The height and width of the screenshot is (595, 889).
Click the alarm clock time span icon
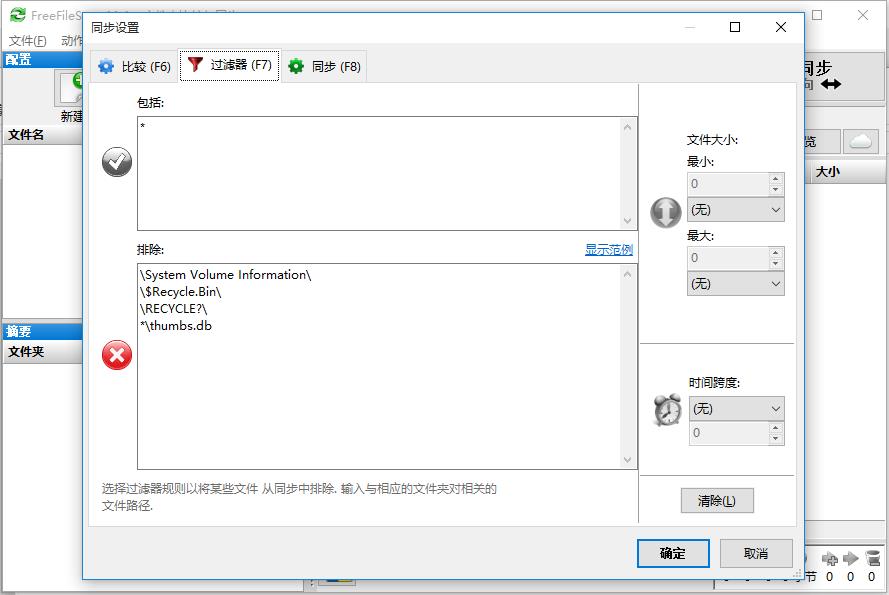[667, 410]
